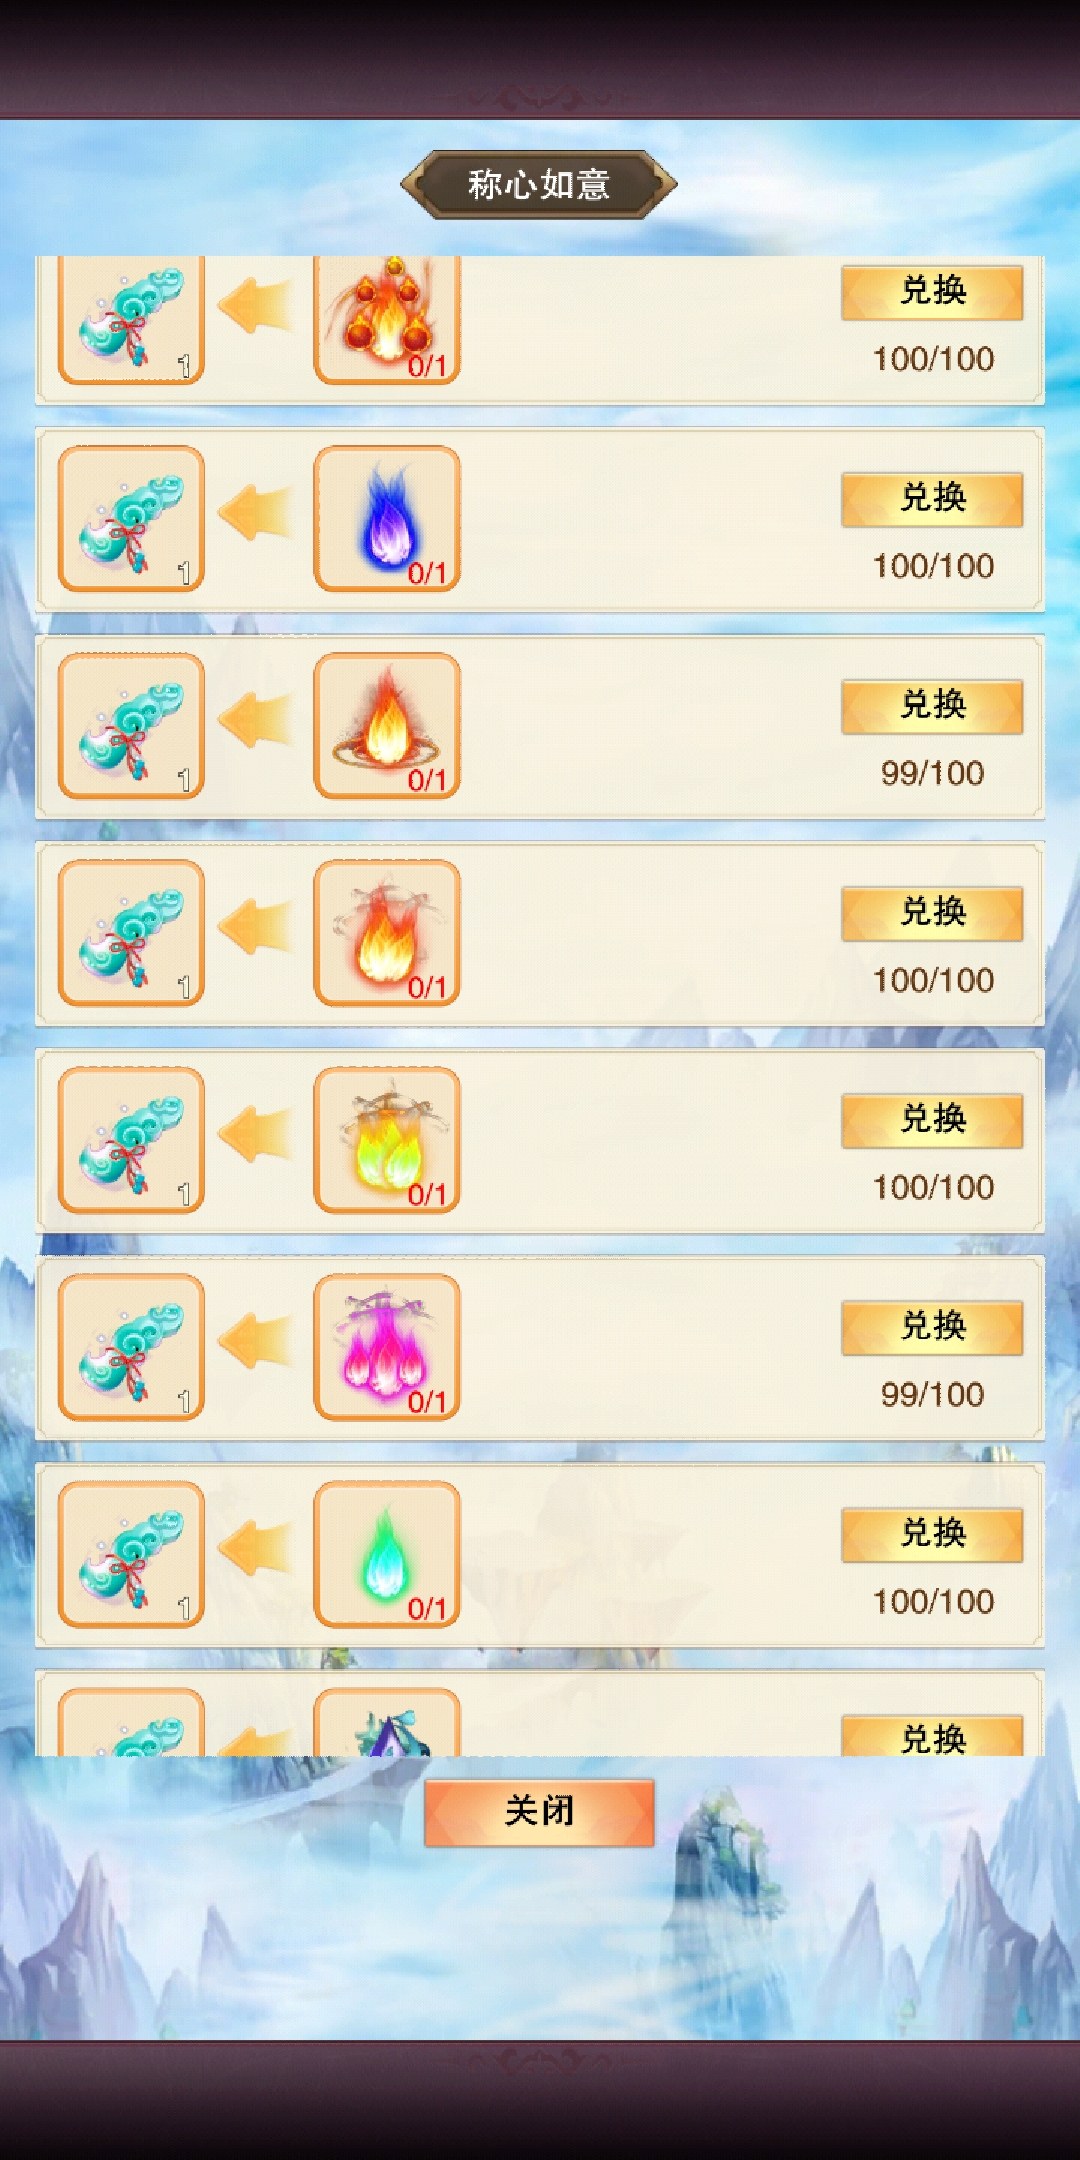
Task: Select the fire with red orbs icon
Action: (x=387, y=320)
